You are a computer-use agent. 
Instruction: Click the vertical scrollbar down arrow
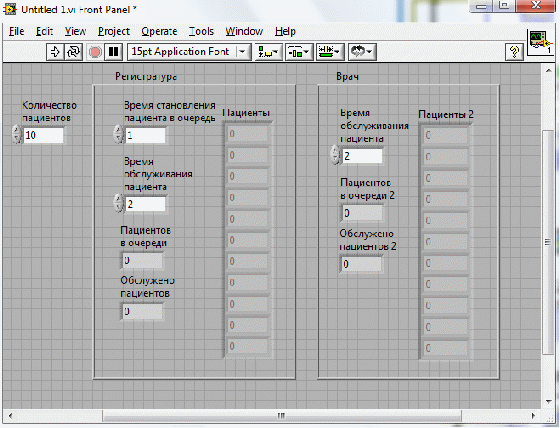click(x=549, y=401)
